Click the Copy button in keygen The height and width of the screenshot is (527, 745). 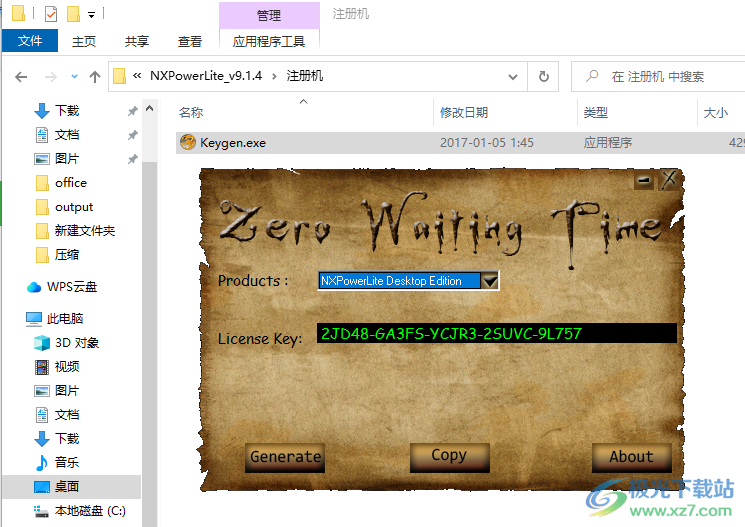[x=449, y=458]
